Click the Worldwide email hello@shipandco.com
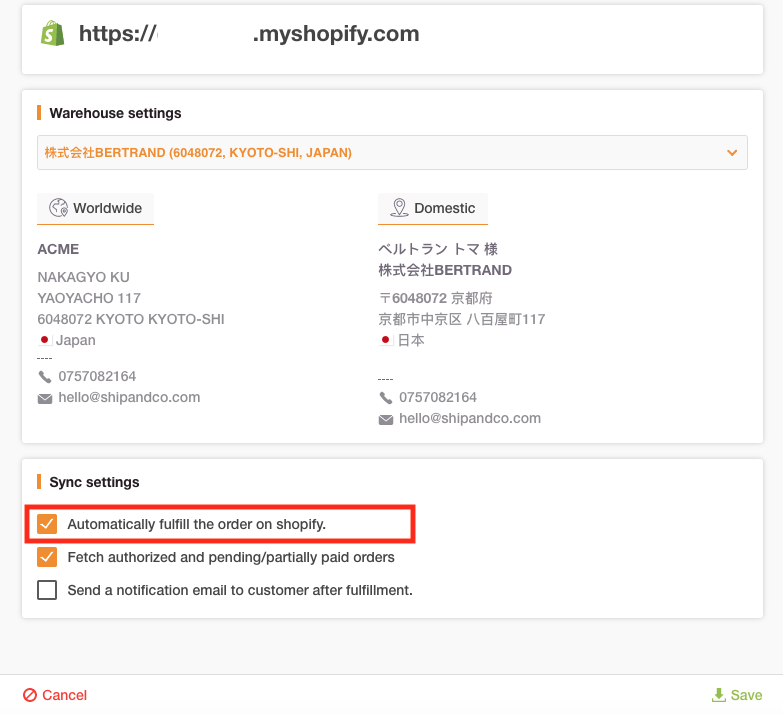The height and width of the screenshot is (714, 783). click(x=129, y=397)
